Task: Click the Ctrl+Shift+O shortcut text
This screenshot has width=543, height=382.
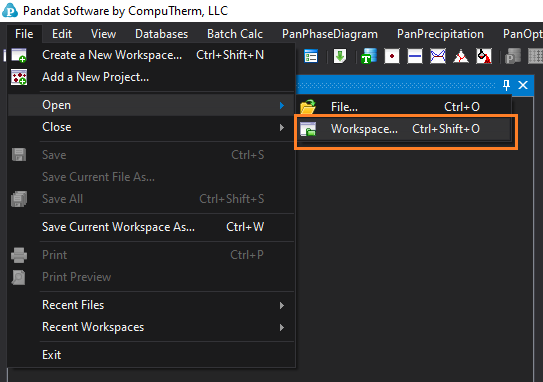Action: point(446,129)
